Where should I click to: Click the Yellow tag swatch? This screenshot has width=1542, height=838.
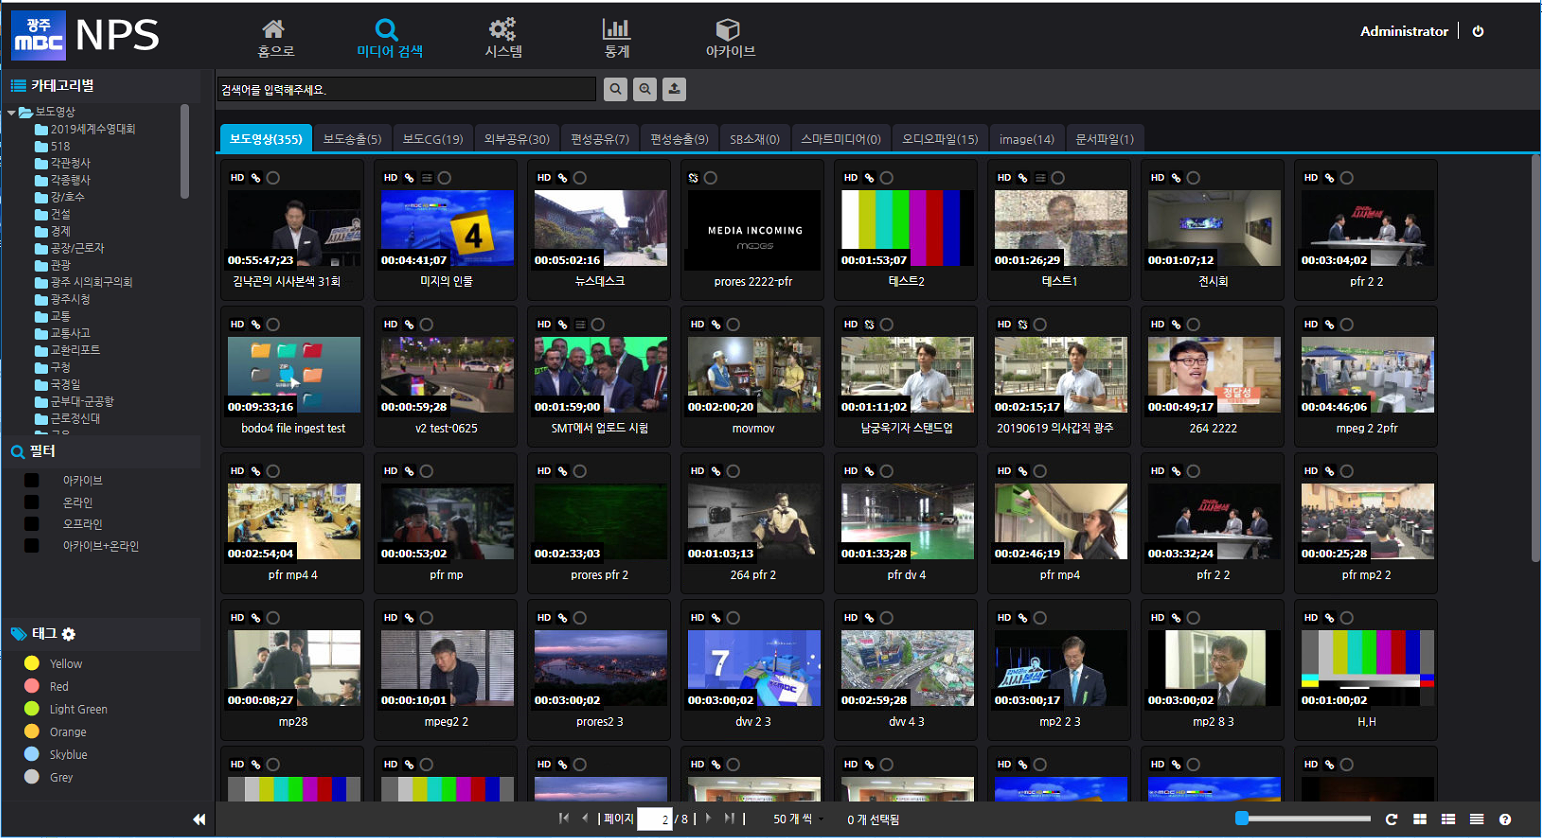point(32,663)
